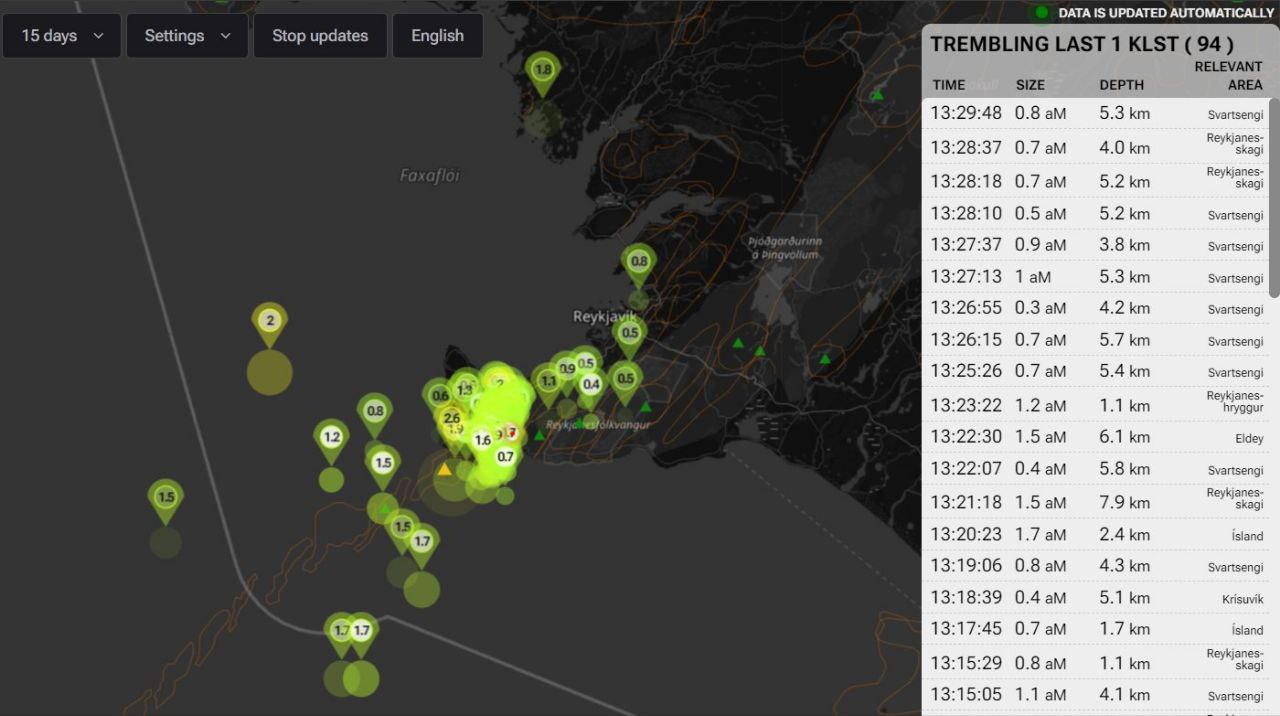Screen dimensions: 1280x716
Task: Click the earthquake list scrollbar thumb
Action: [x=1274, y=197]
